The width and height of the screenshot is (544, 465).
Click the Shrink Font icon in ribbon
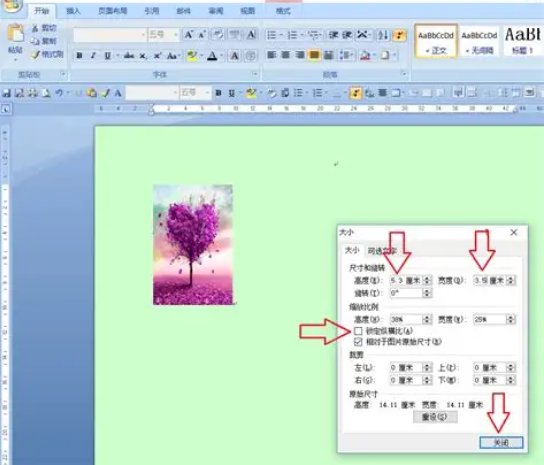[202, 35]
